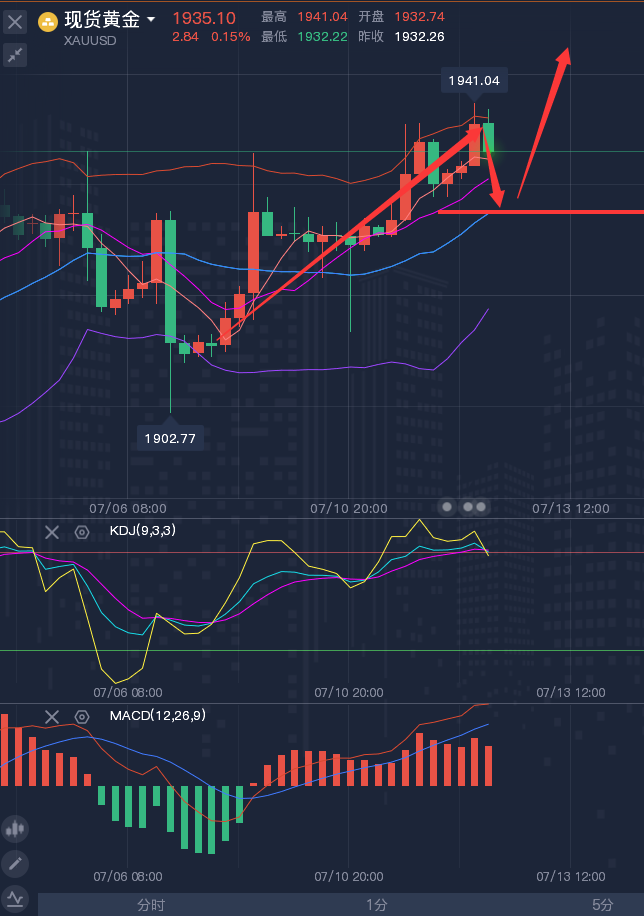
Task: Open MACD(12,26,9) indicator settings
Action: [x=82, y=717]
